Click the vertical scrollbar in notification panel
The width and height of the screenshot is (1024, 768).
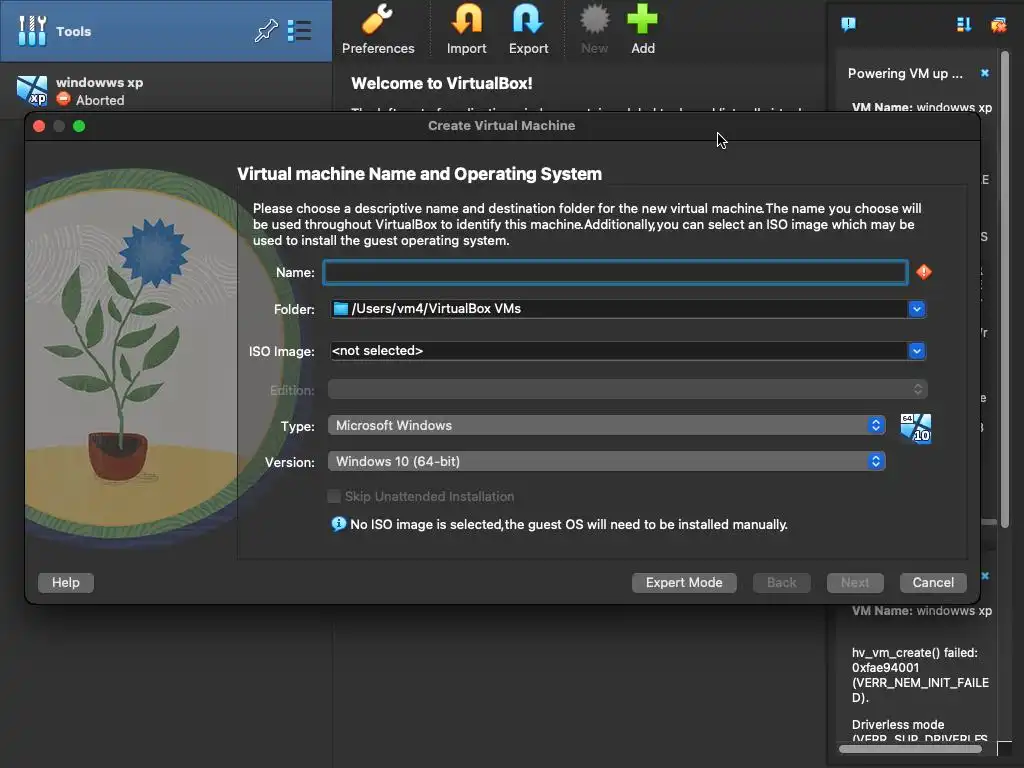click(x=1004, y=287)
